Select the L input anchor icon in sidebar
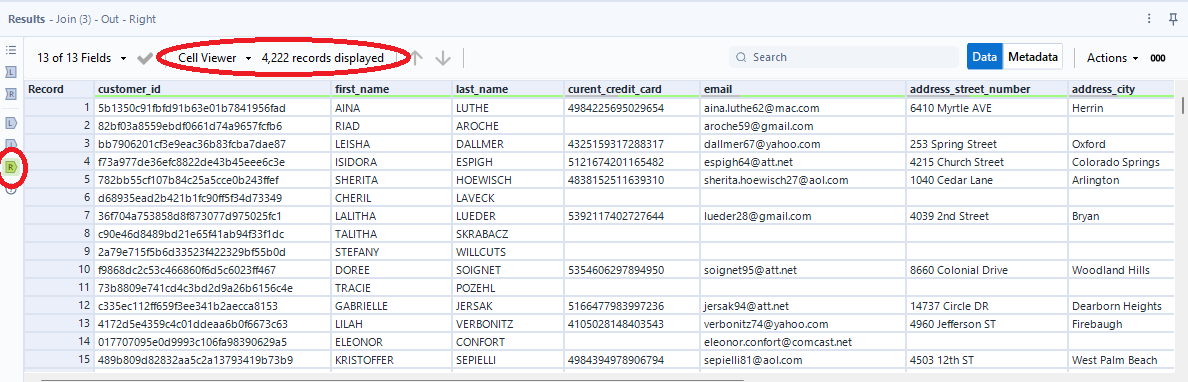1188x382 pixels. [x=11, y=72]
